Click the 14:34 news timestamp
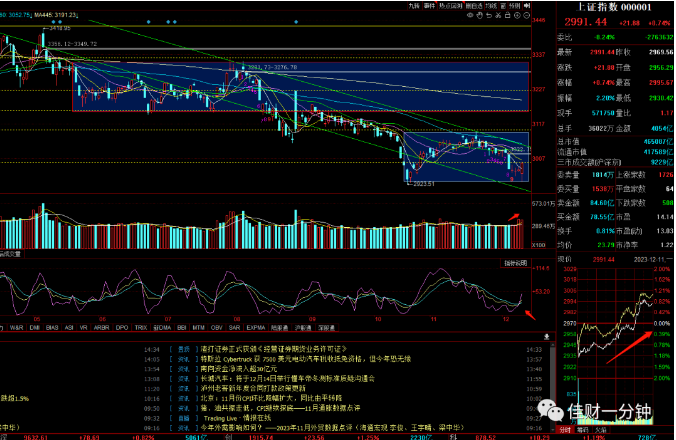This screenshot has width=676, height=440. (152, 350)
